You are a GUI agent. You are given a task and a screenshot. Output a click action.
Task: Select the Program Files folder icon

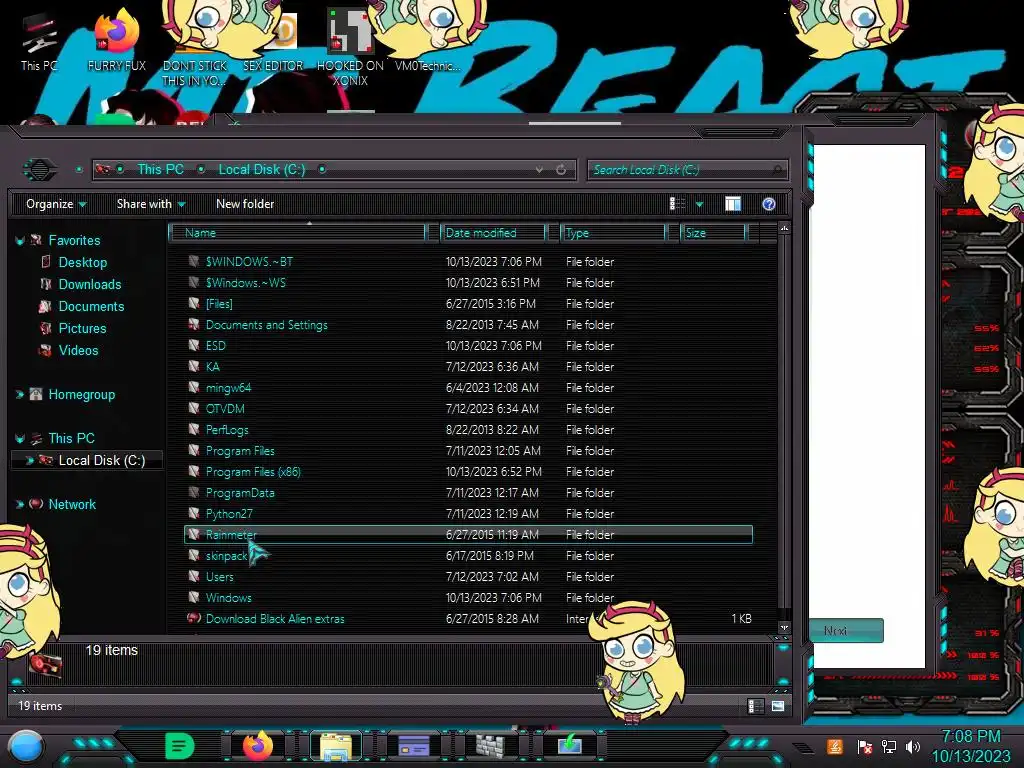194,451
